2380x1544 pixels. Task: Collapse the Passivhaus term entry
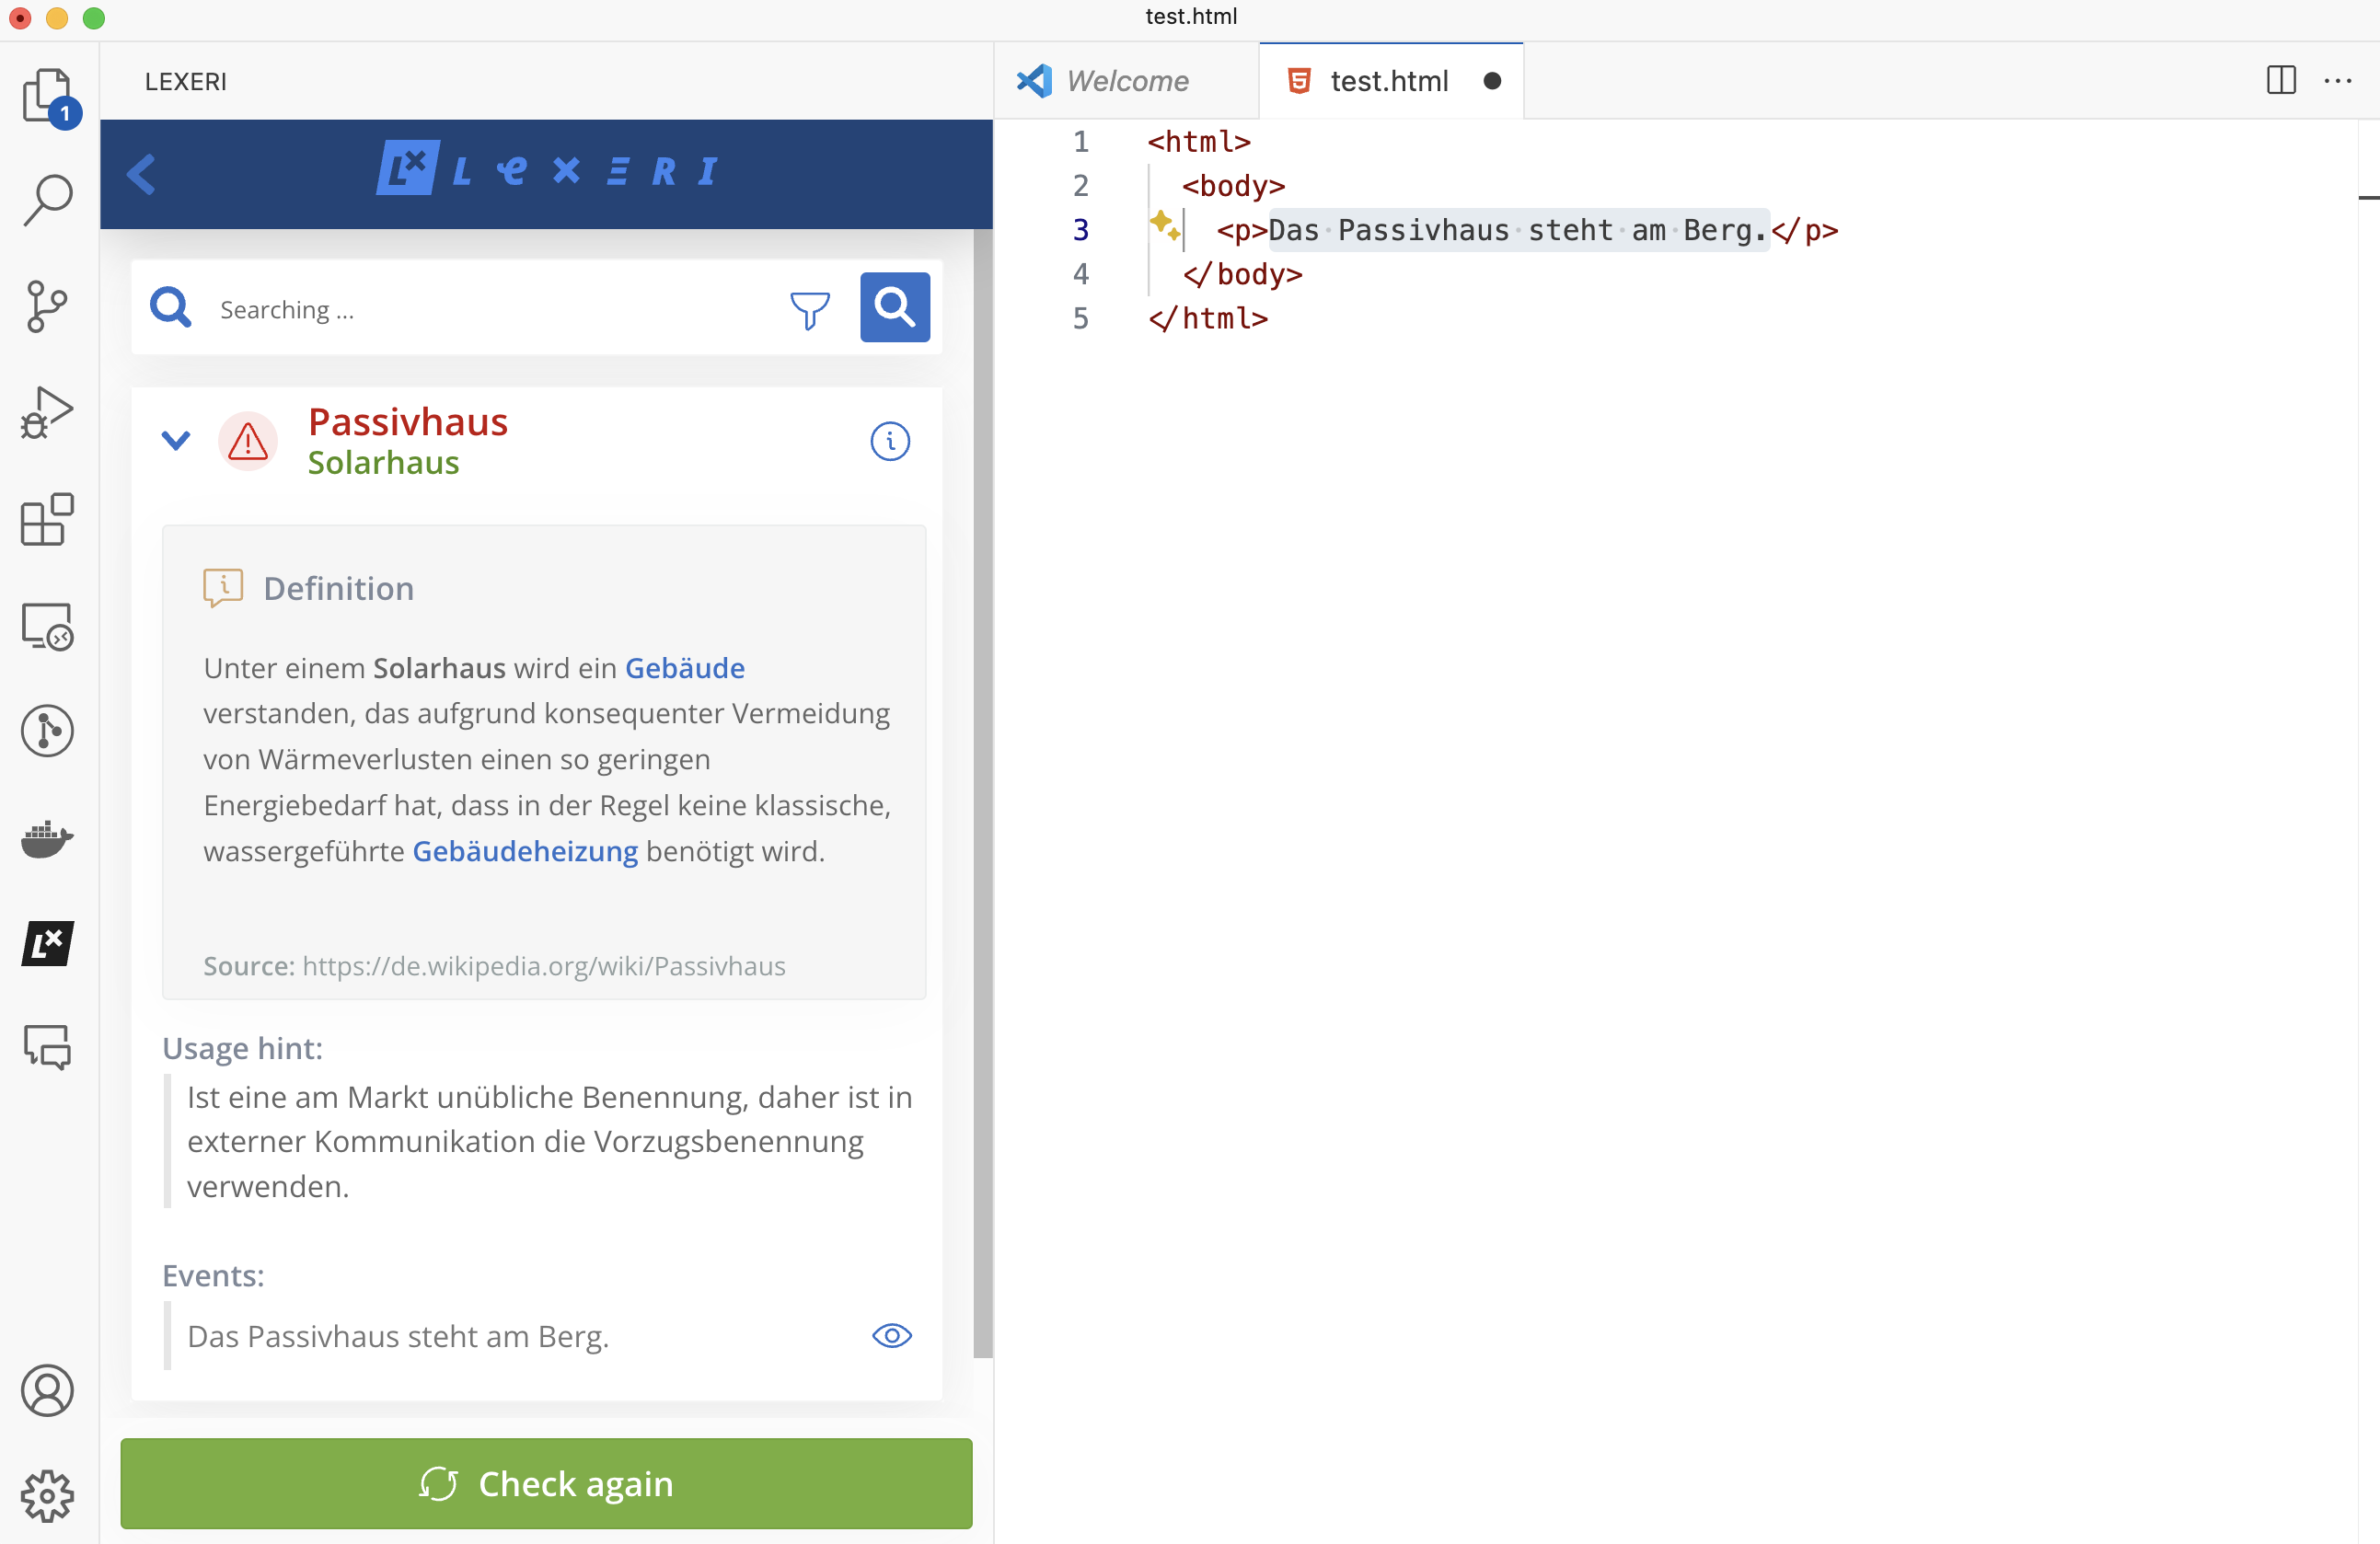(176, 441)
